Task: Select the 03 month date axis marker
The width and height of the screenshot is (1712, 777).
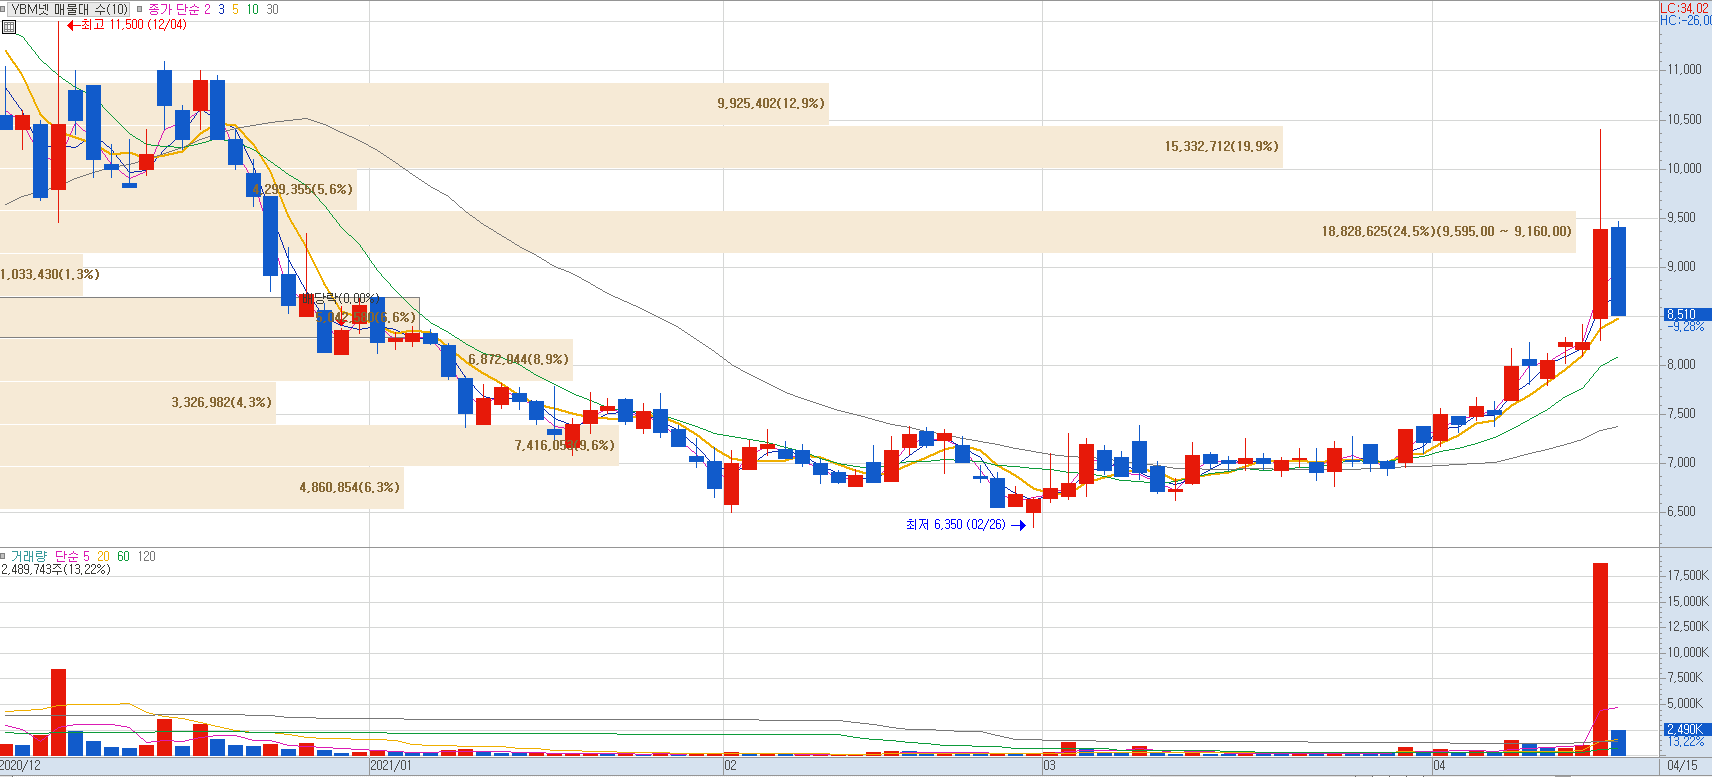Action: 1049,765
